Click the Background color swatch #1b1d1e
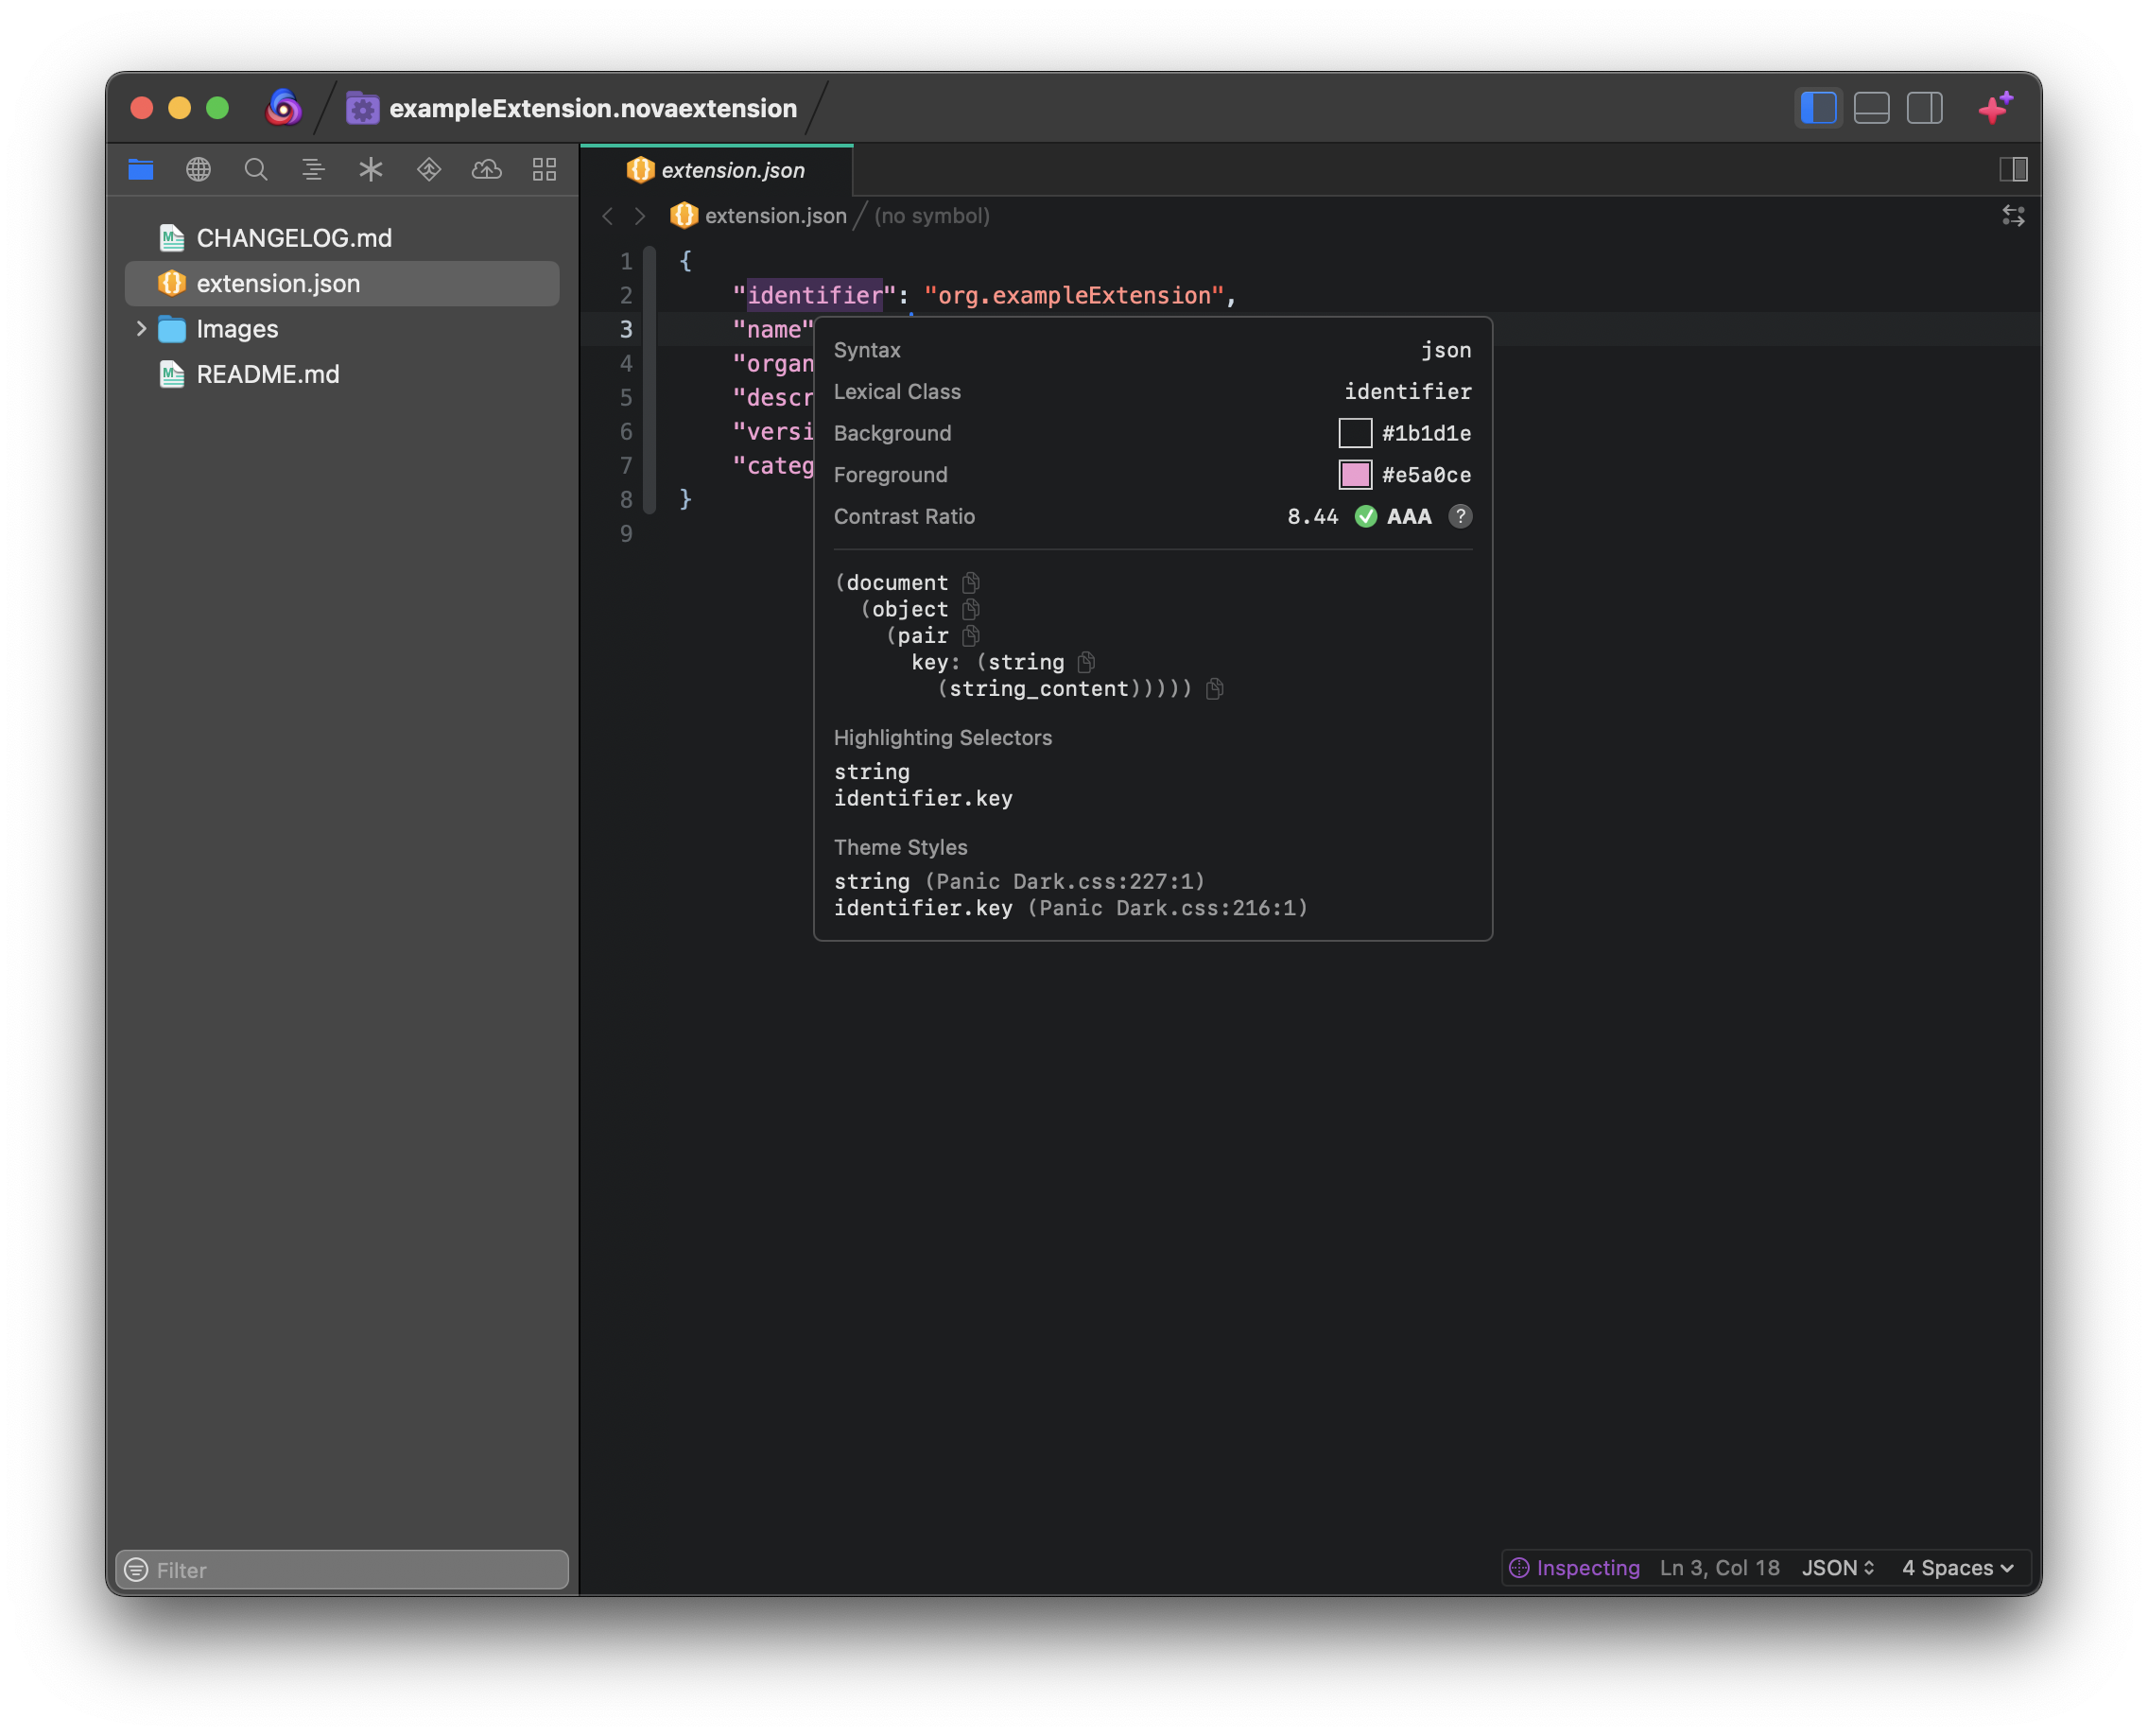 1354,433
